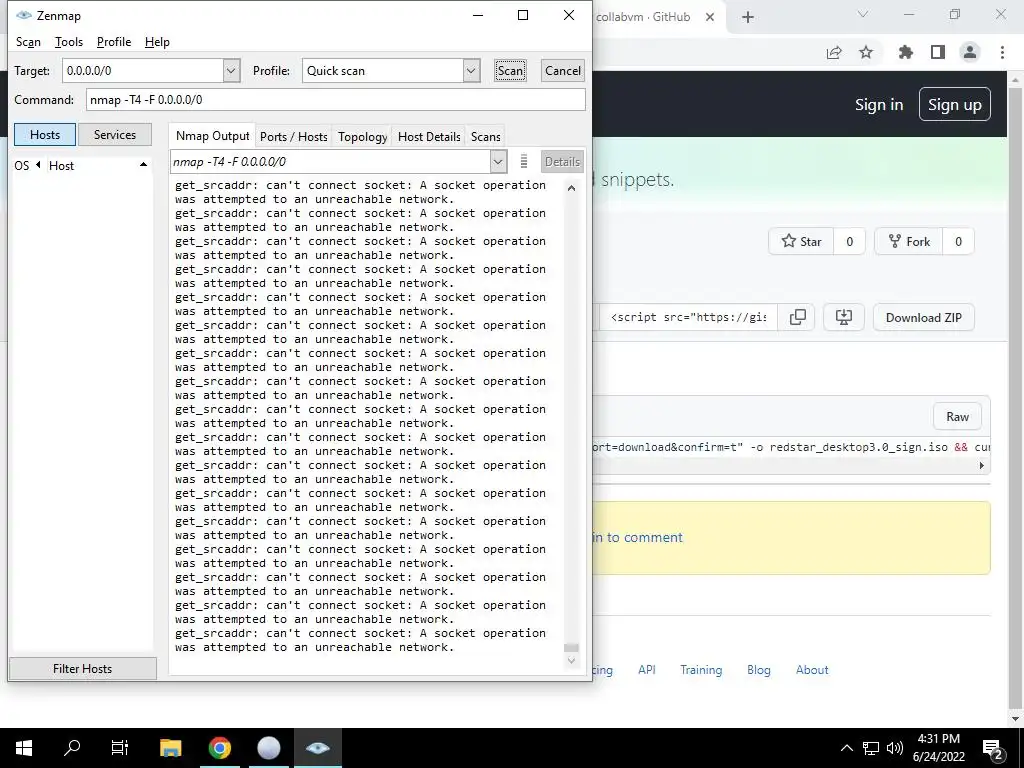Click the GitHub Sign up button
This screenshot has height=768, width=1024.
955,104
